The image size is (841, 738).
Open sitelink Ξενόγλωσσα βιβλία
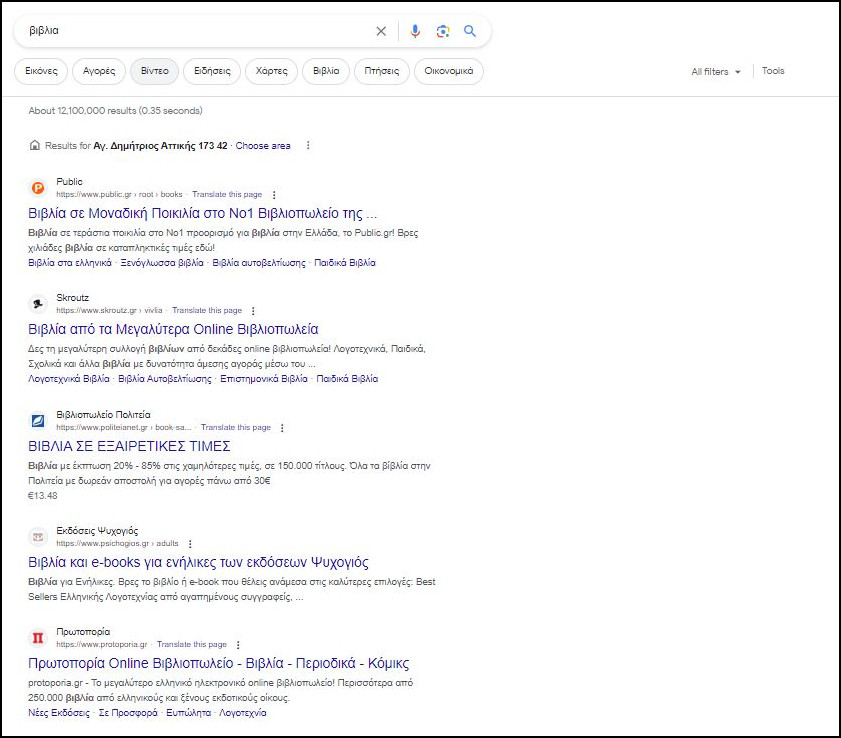[162, 263]
